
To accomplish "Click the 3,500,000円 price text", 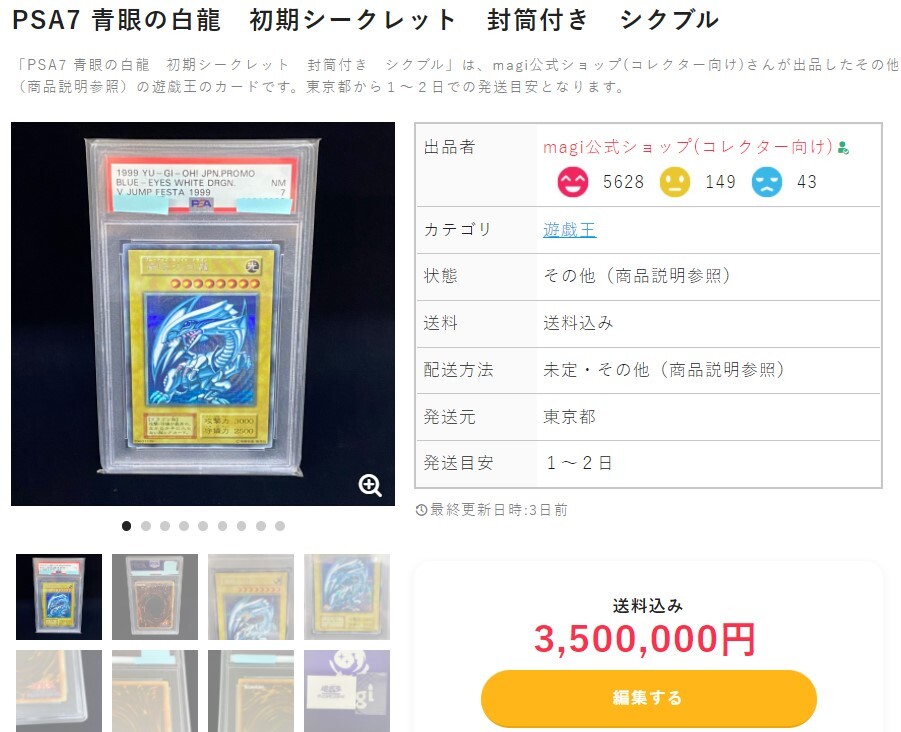I will [645, 639].
